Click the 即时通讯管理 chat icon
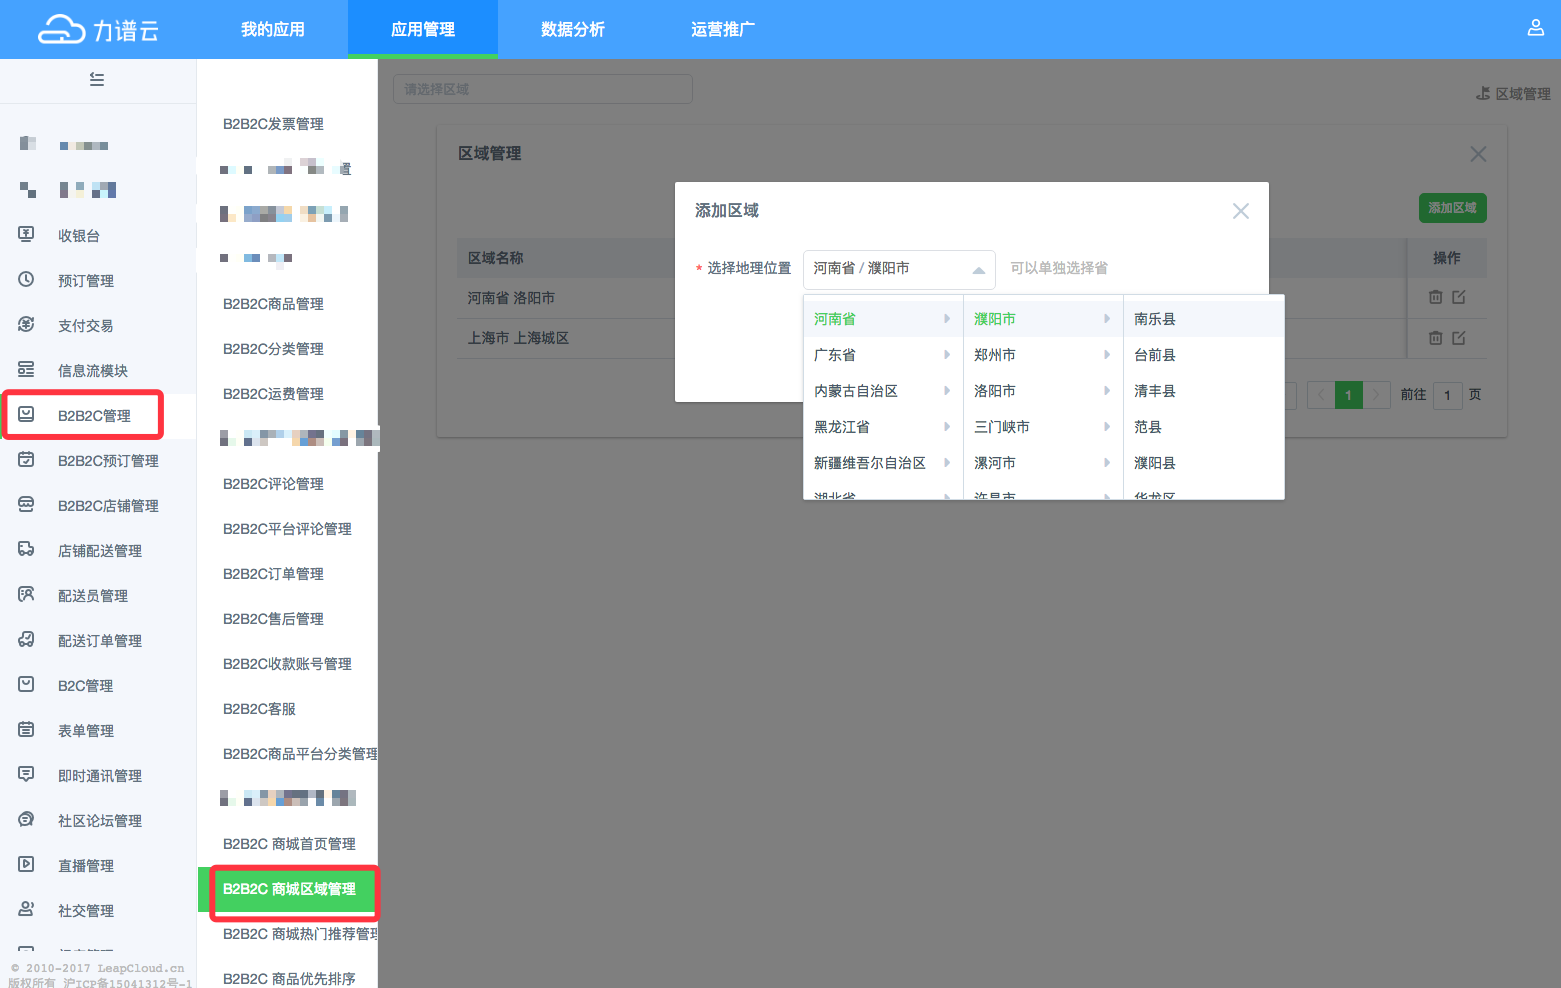The image size is (1561, 988). (x=27, y=774)
